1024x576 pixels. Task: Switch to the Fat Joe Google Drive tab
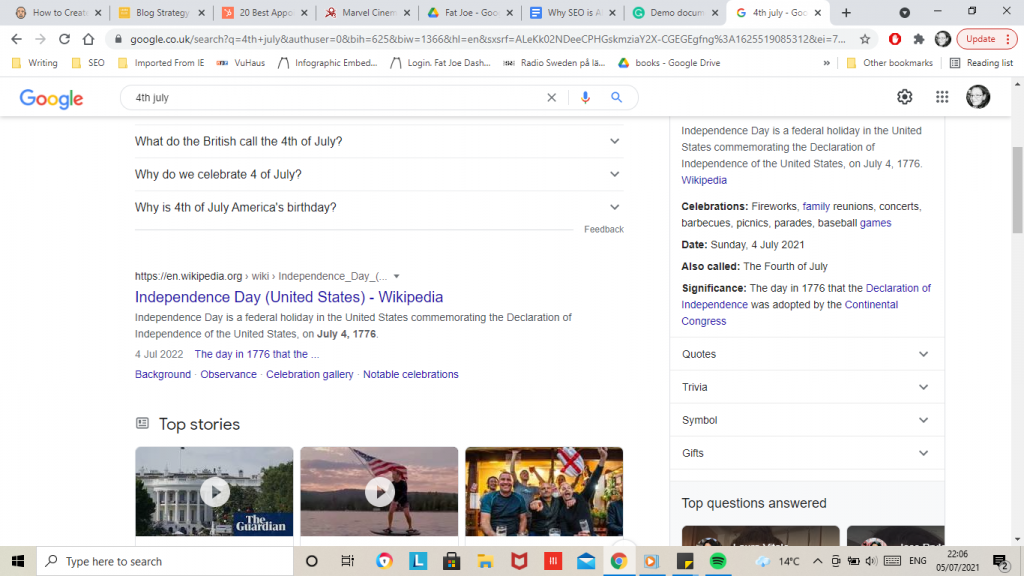[470, 12]
